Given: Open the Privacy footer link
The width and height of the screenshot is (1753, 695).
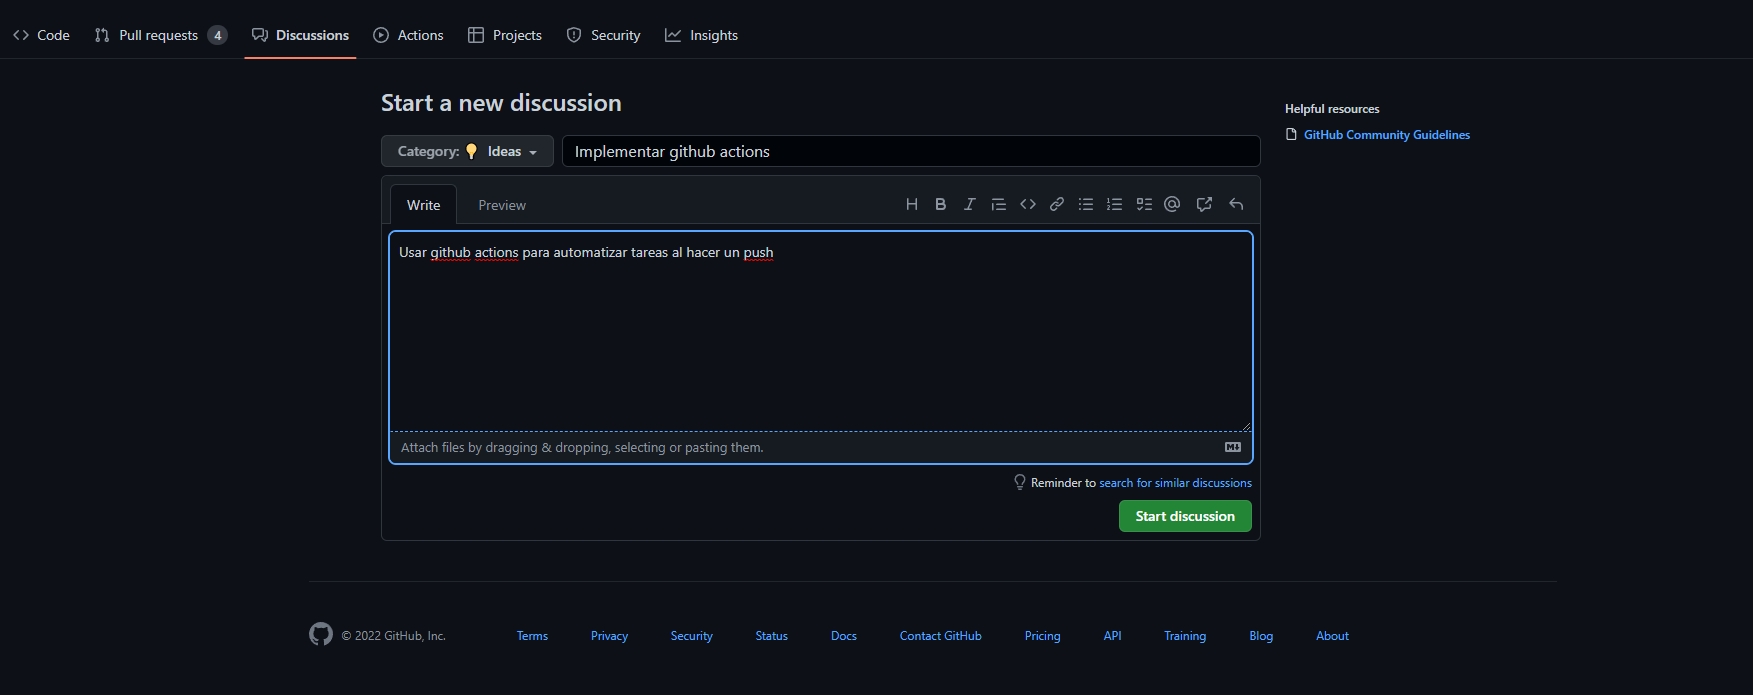Looking at the screenshot, I should [x=609, y=636].
